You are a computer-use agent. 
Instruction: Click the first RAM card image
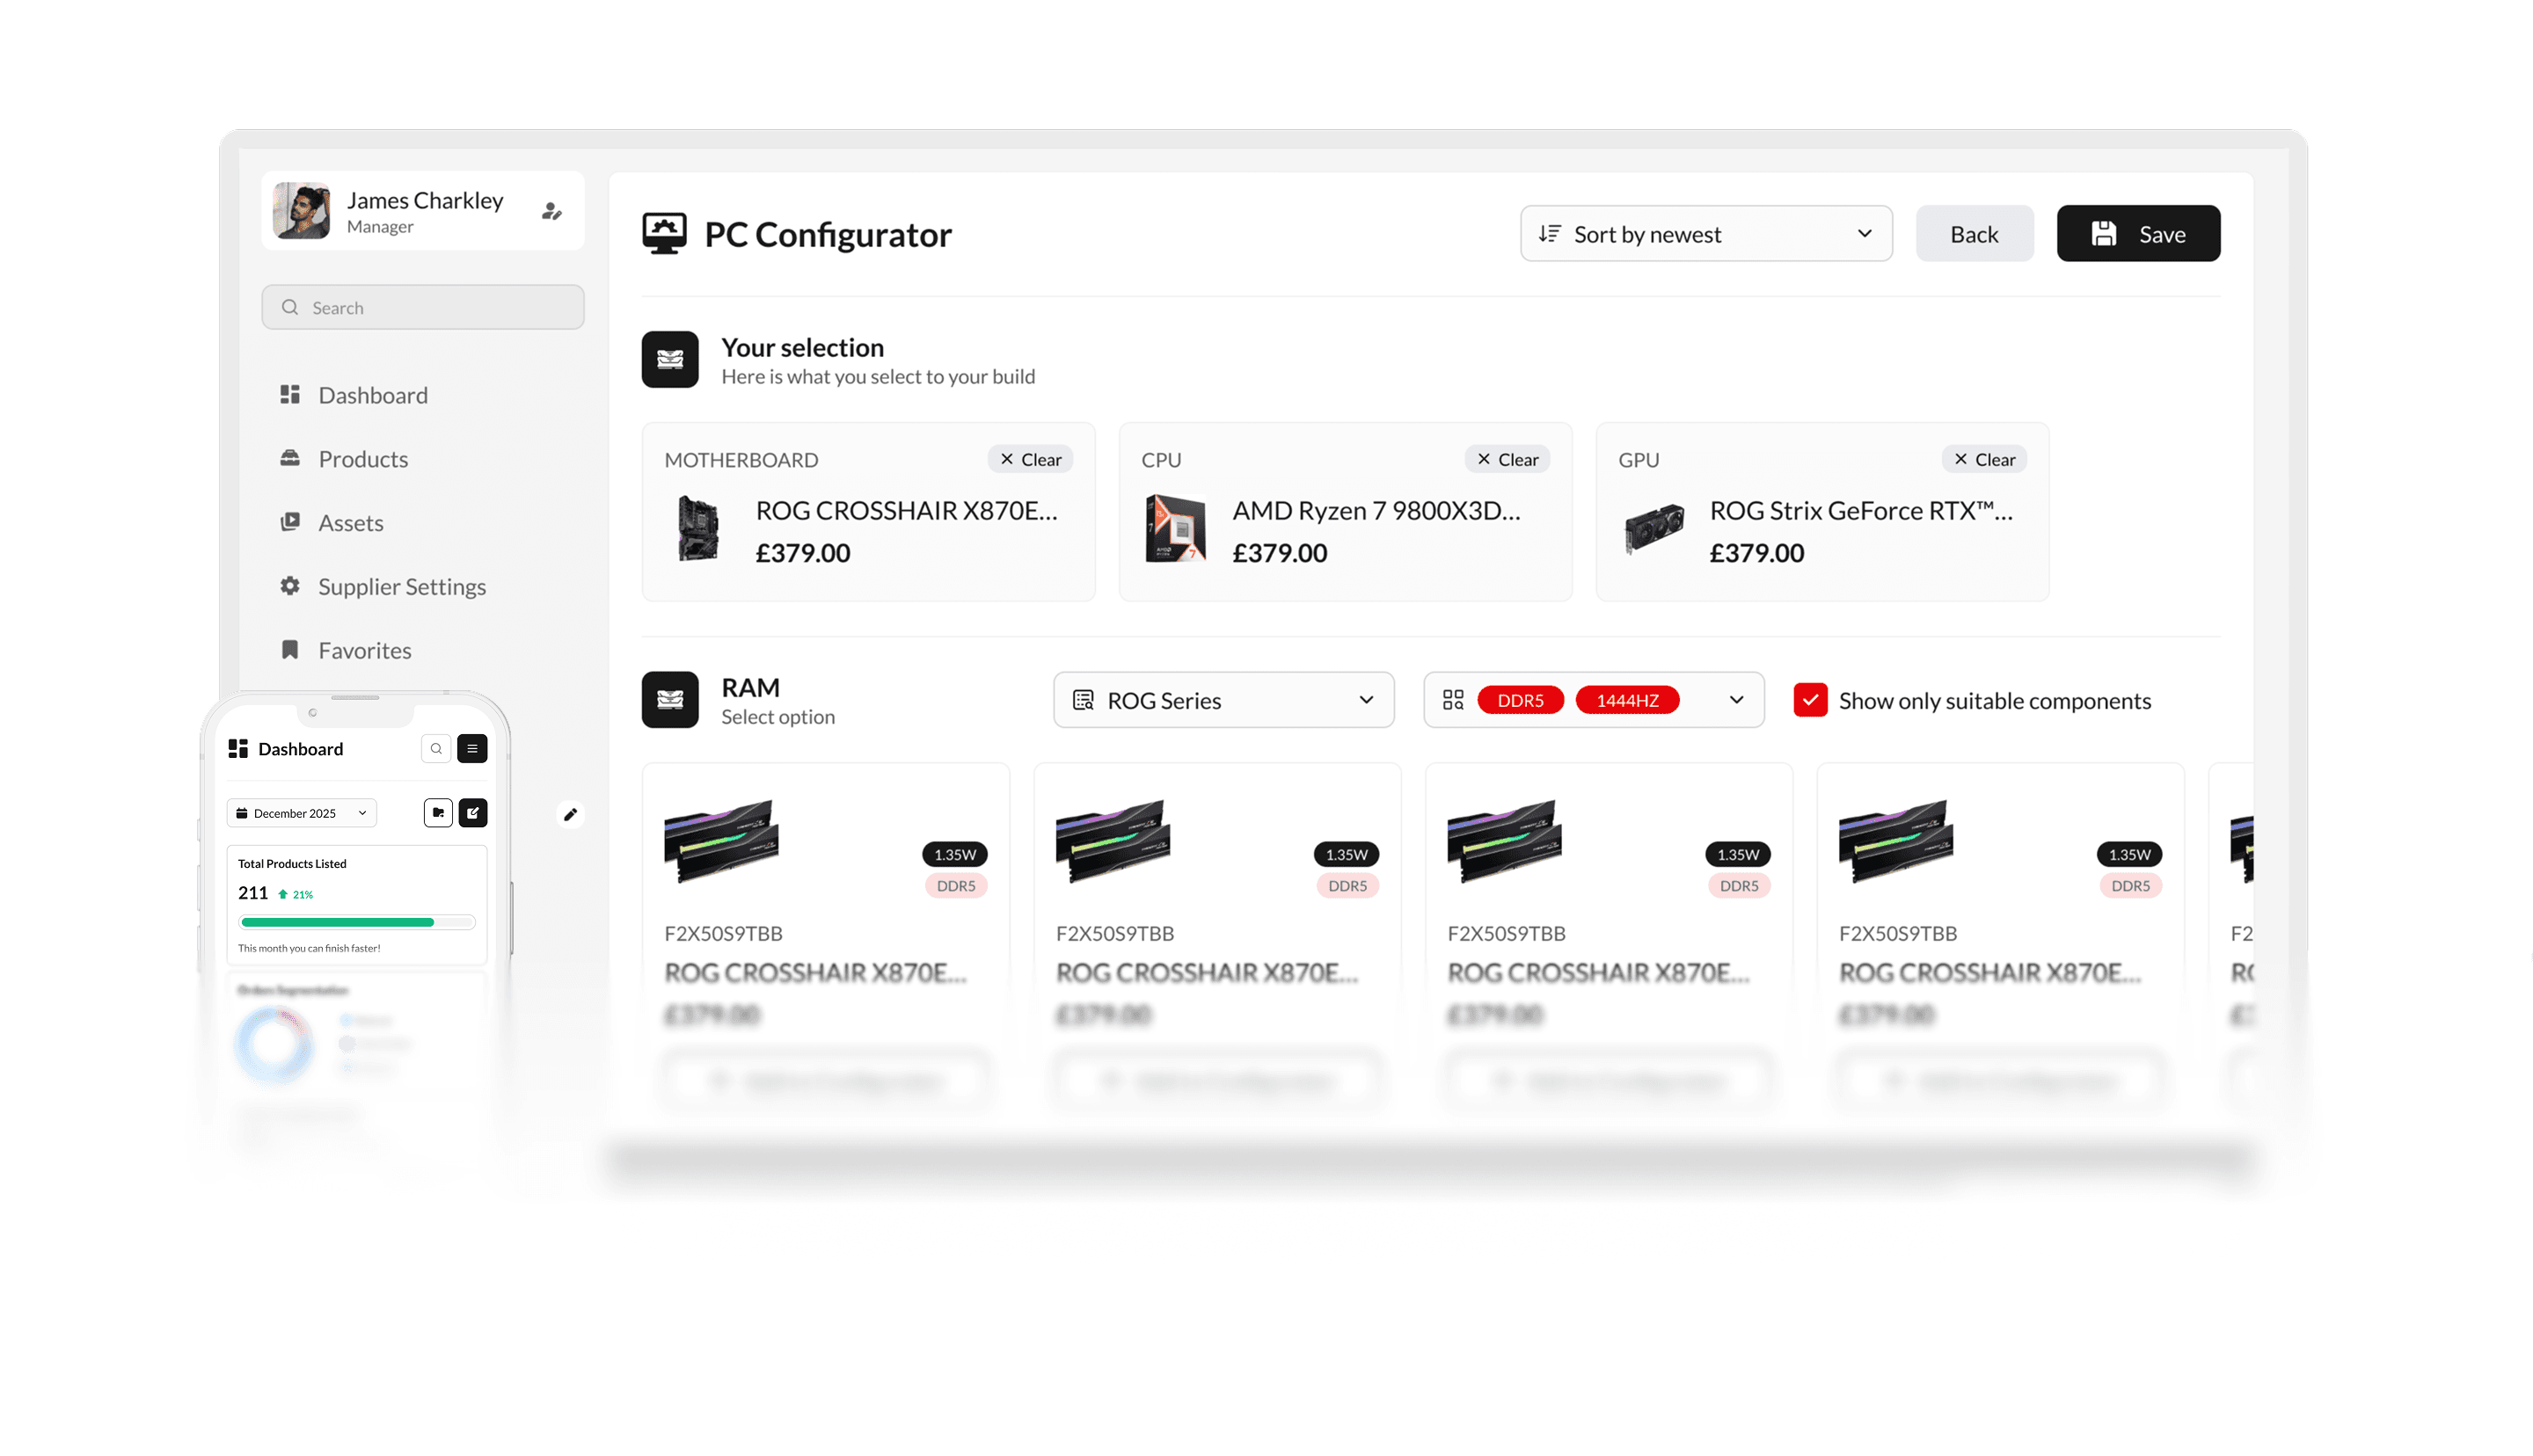click(x=721, y=840)
